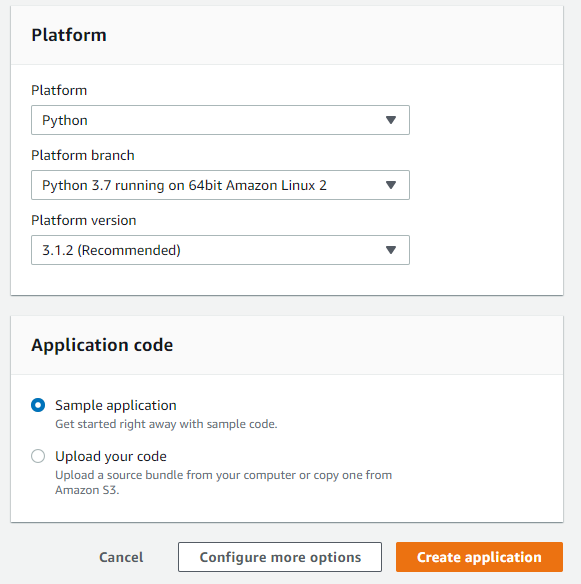
Task: Click the Application code section heading
Action: (x=102, y=345)
